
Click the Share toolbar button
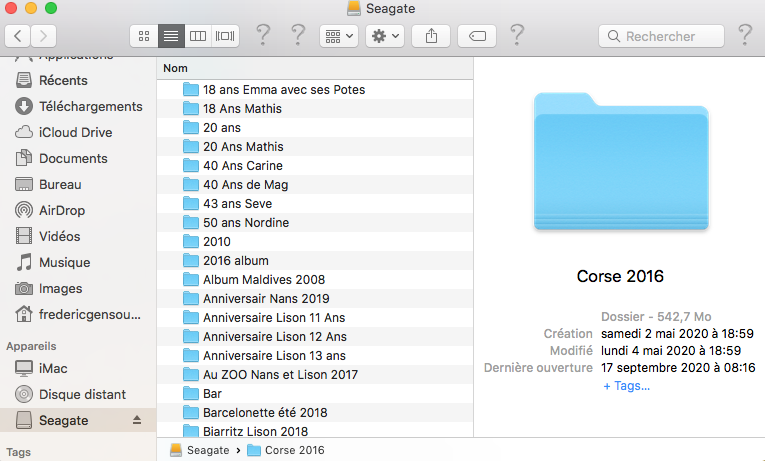click(432, 36)
